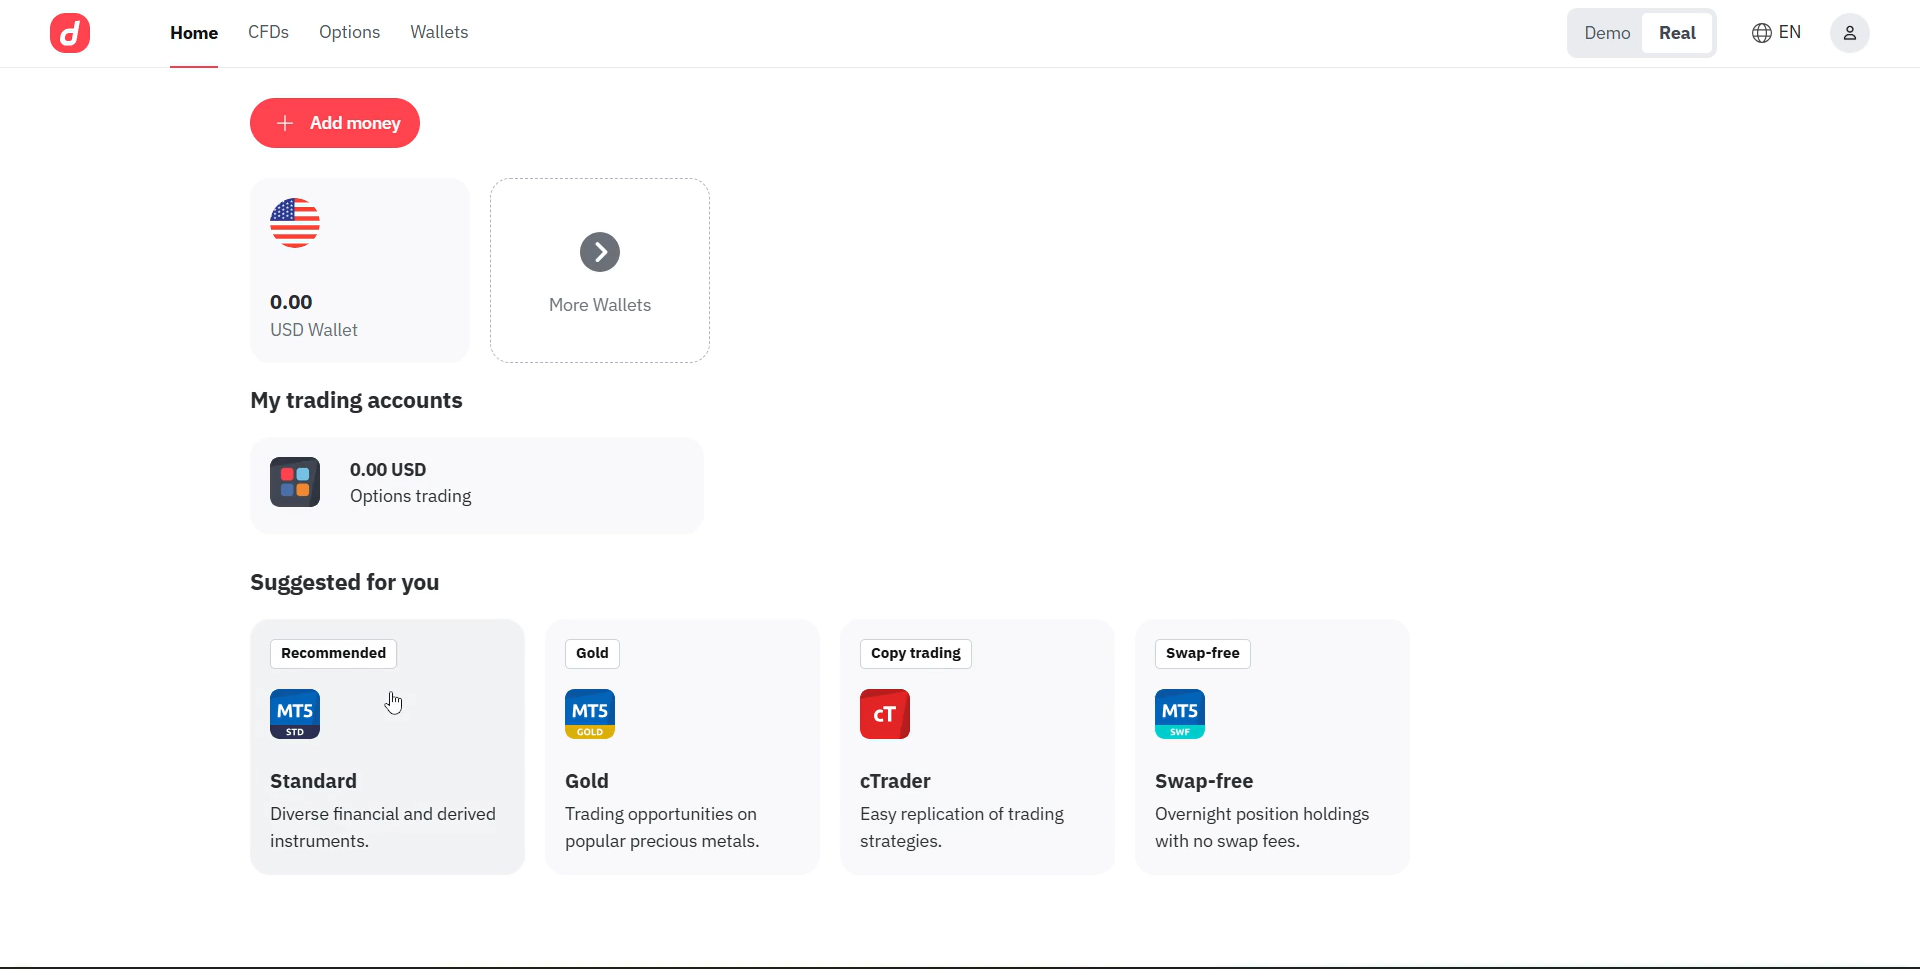Image resolution: width=1920 pixels, height=969 pixels.
Task: Click the Recommended badge on Standard card
Action: point(333,654)
